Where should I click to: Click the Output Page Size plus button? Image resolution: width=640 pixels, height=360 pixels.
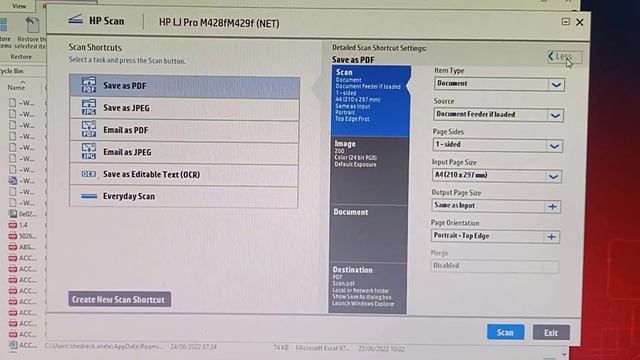point(552,207)
